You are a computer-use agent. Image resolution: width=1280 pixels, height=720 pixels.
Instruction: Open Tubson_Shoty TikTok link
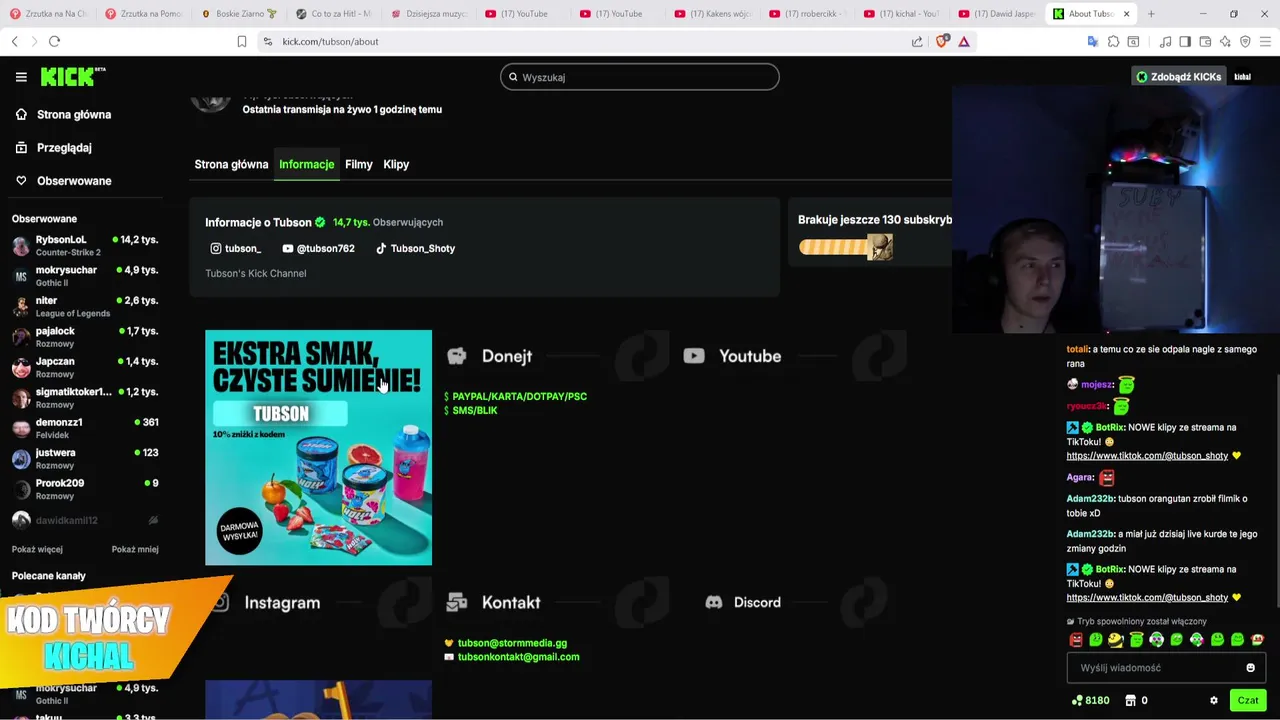(x=415, y=249)
